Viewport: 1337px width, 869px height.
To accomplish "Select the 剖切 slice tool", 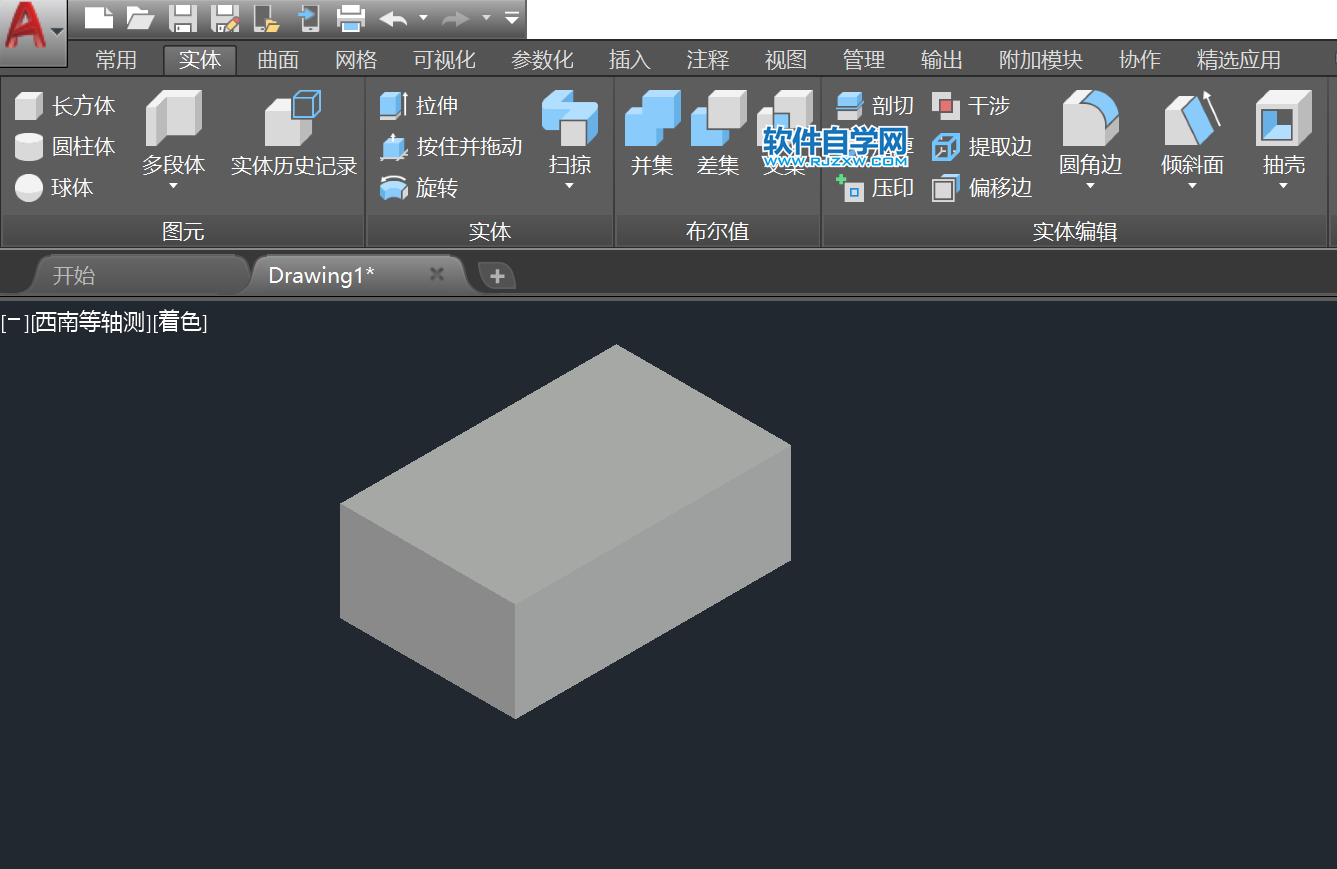I will (x=875, y=105).
